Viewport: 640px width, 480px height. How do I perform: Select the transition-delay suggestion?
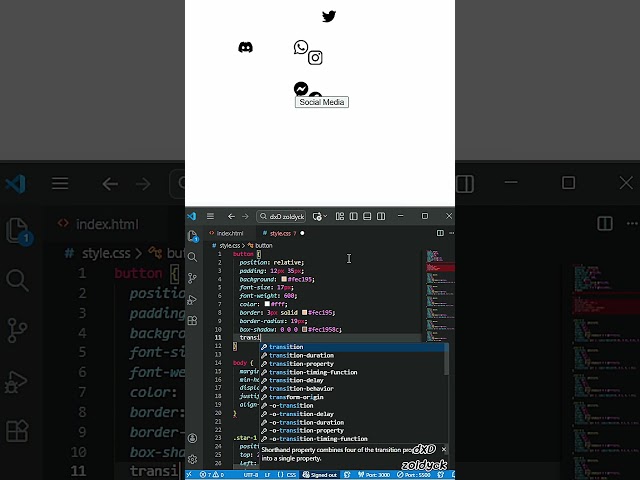tap(354, 380)
